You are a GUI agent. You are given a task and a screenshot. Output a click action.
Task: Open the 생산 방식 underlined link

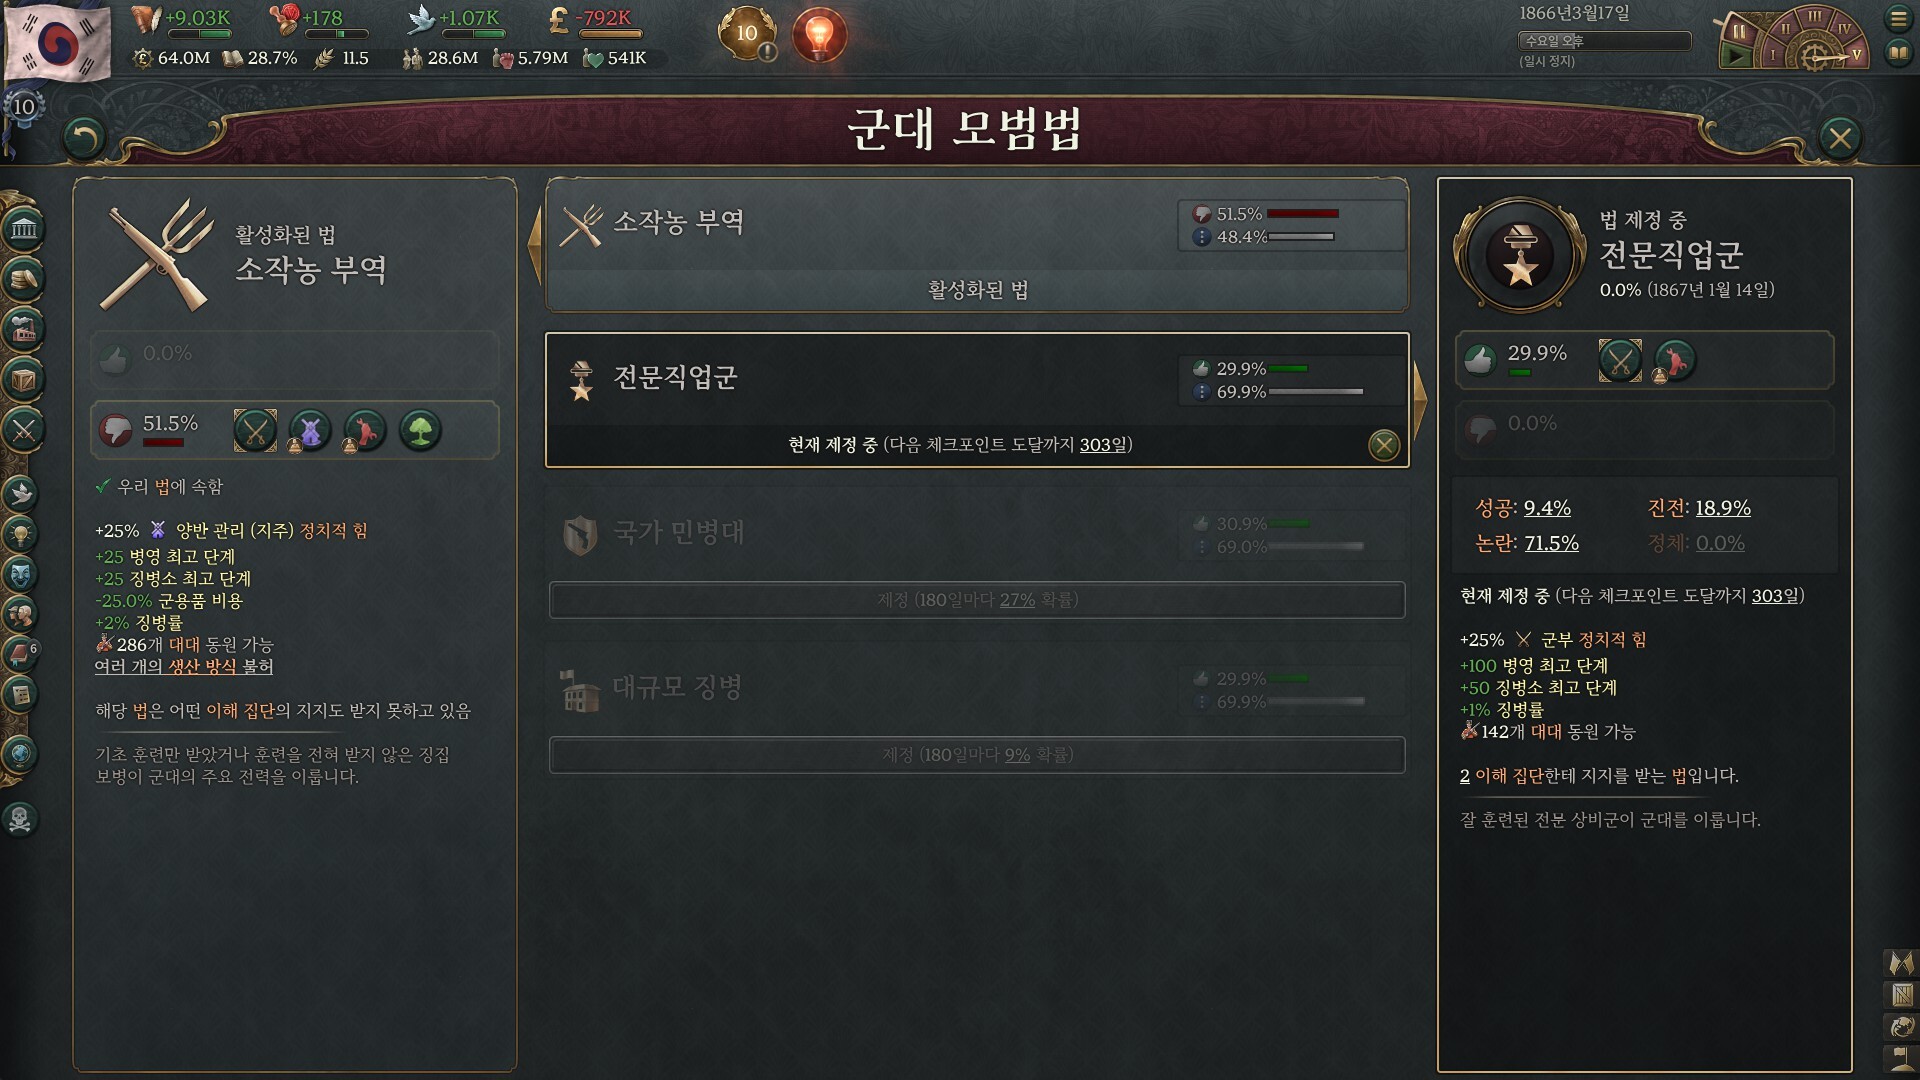pyautogui.click(x=203, y=667)
